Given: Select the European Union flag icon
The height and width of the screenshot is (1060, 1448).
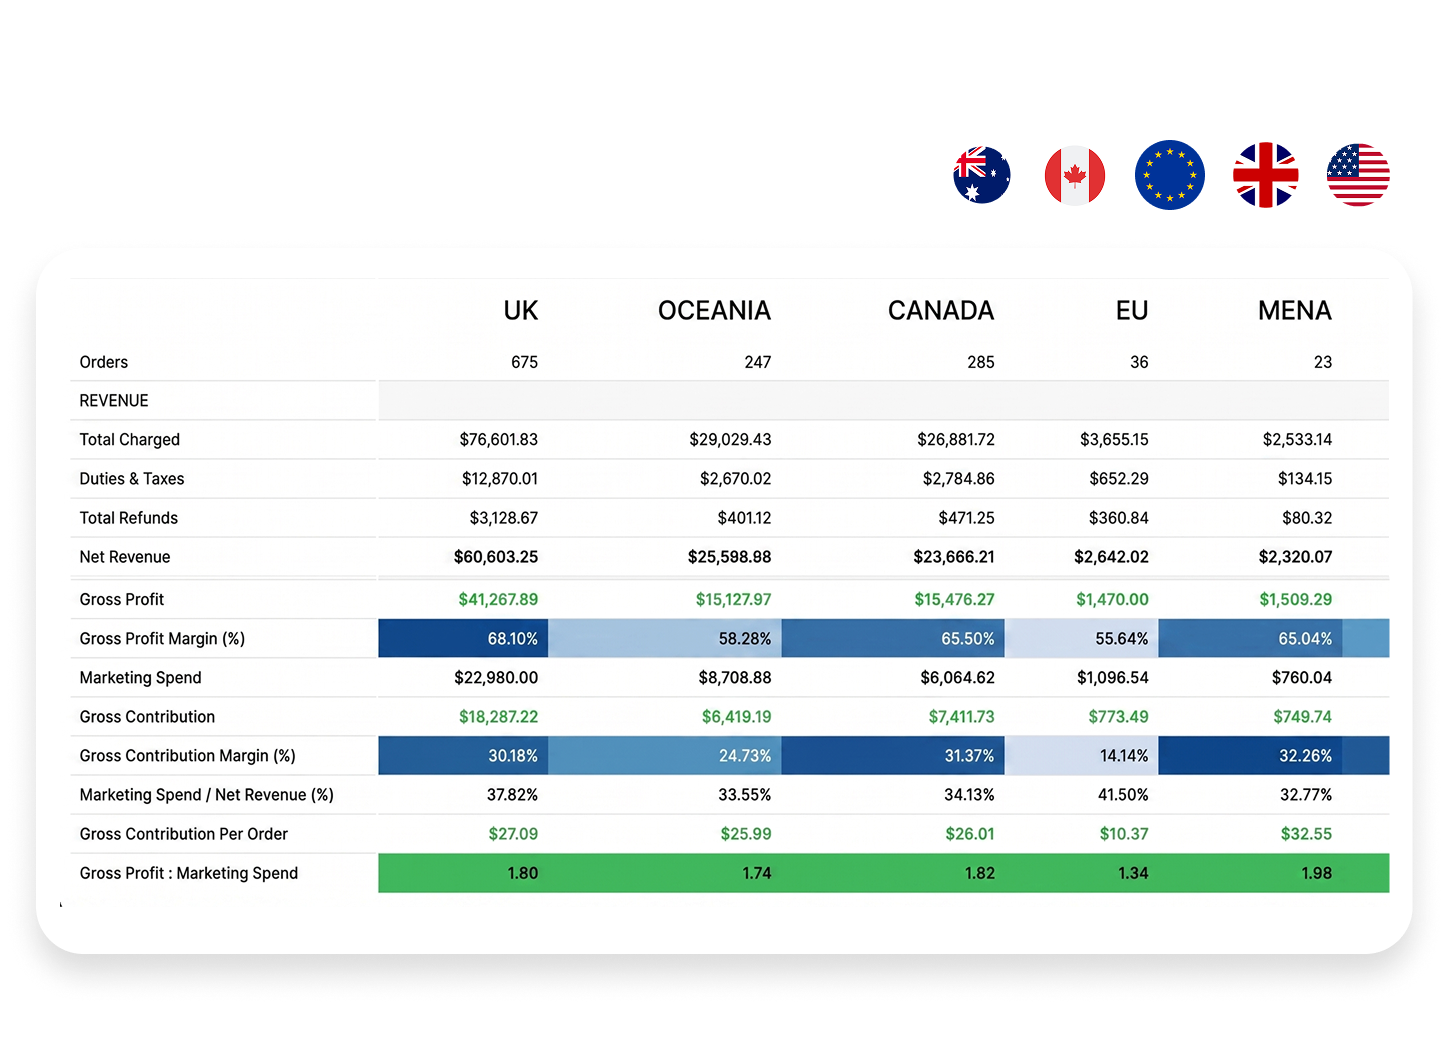Looking at the screenshot, I should (x=1170, y=175).
